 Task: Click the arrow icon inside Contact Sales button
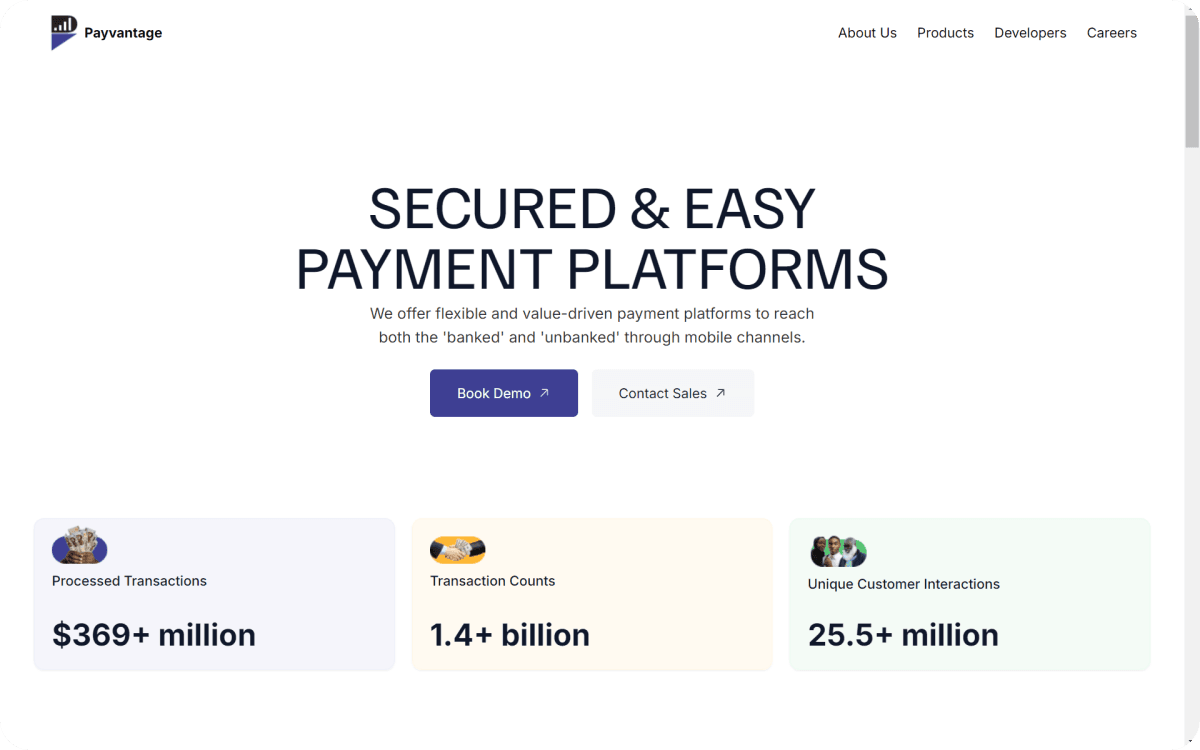721,392
